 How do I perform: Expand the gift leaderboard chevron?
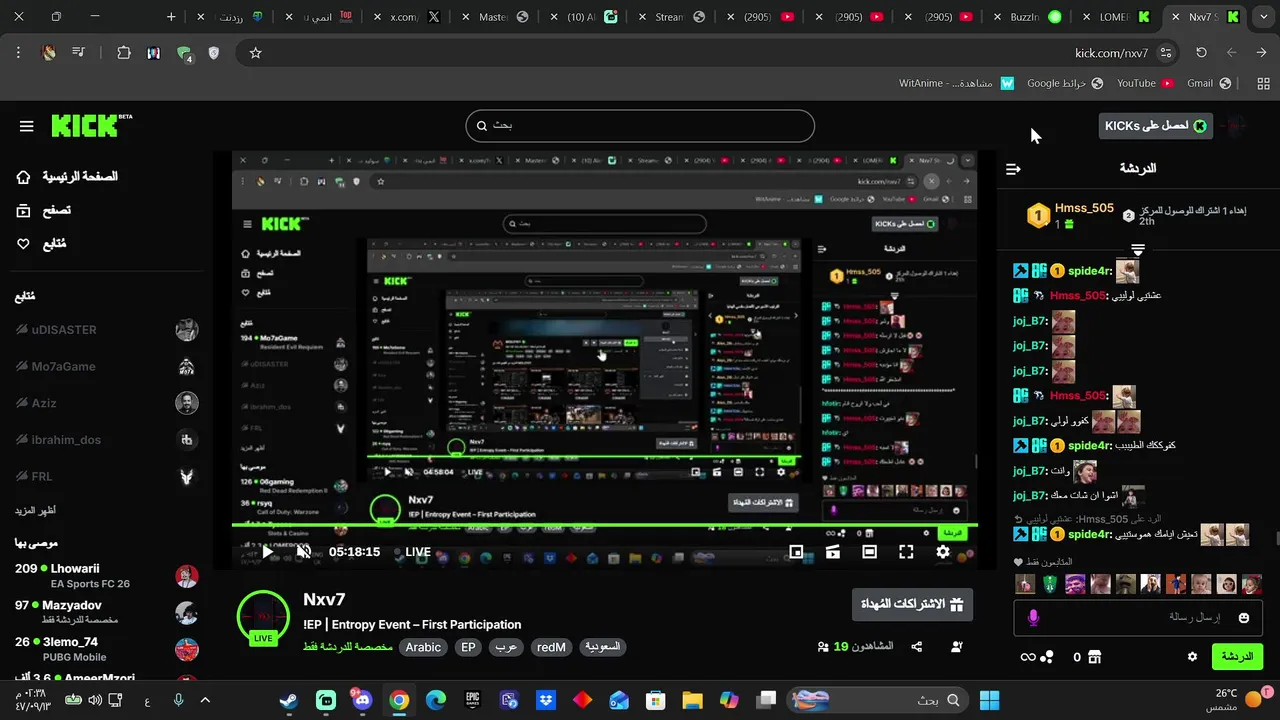coord(1138,248)
